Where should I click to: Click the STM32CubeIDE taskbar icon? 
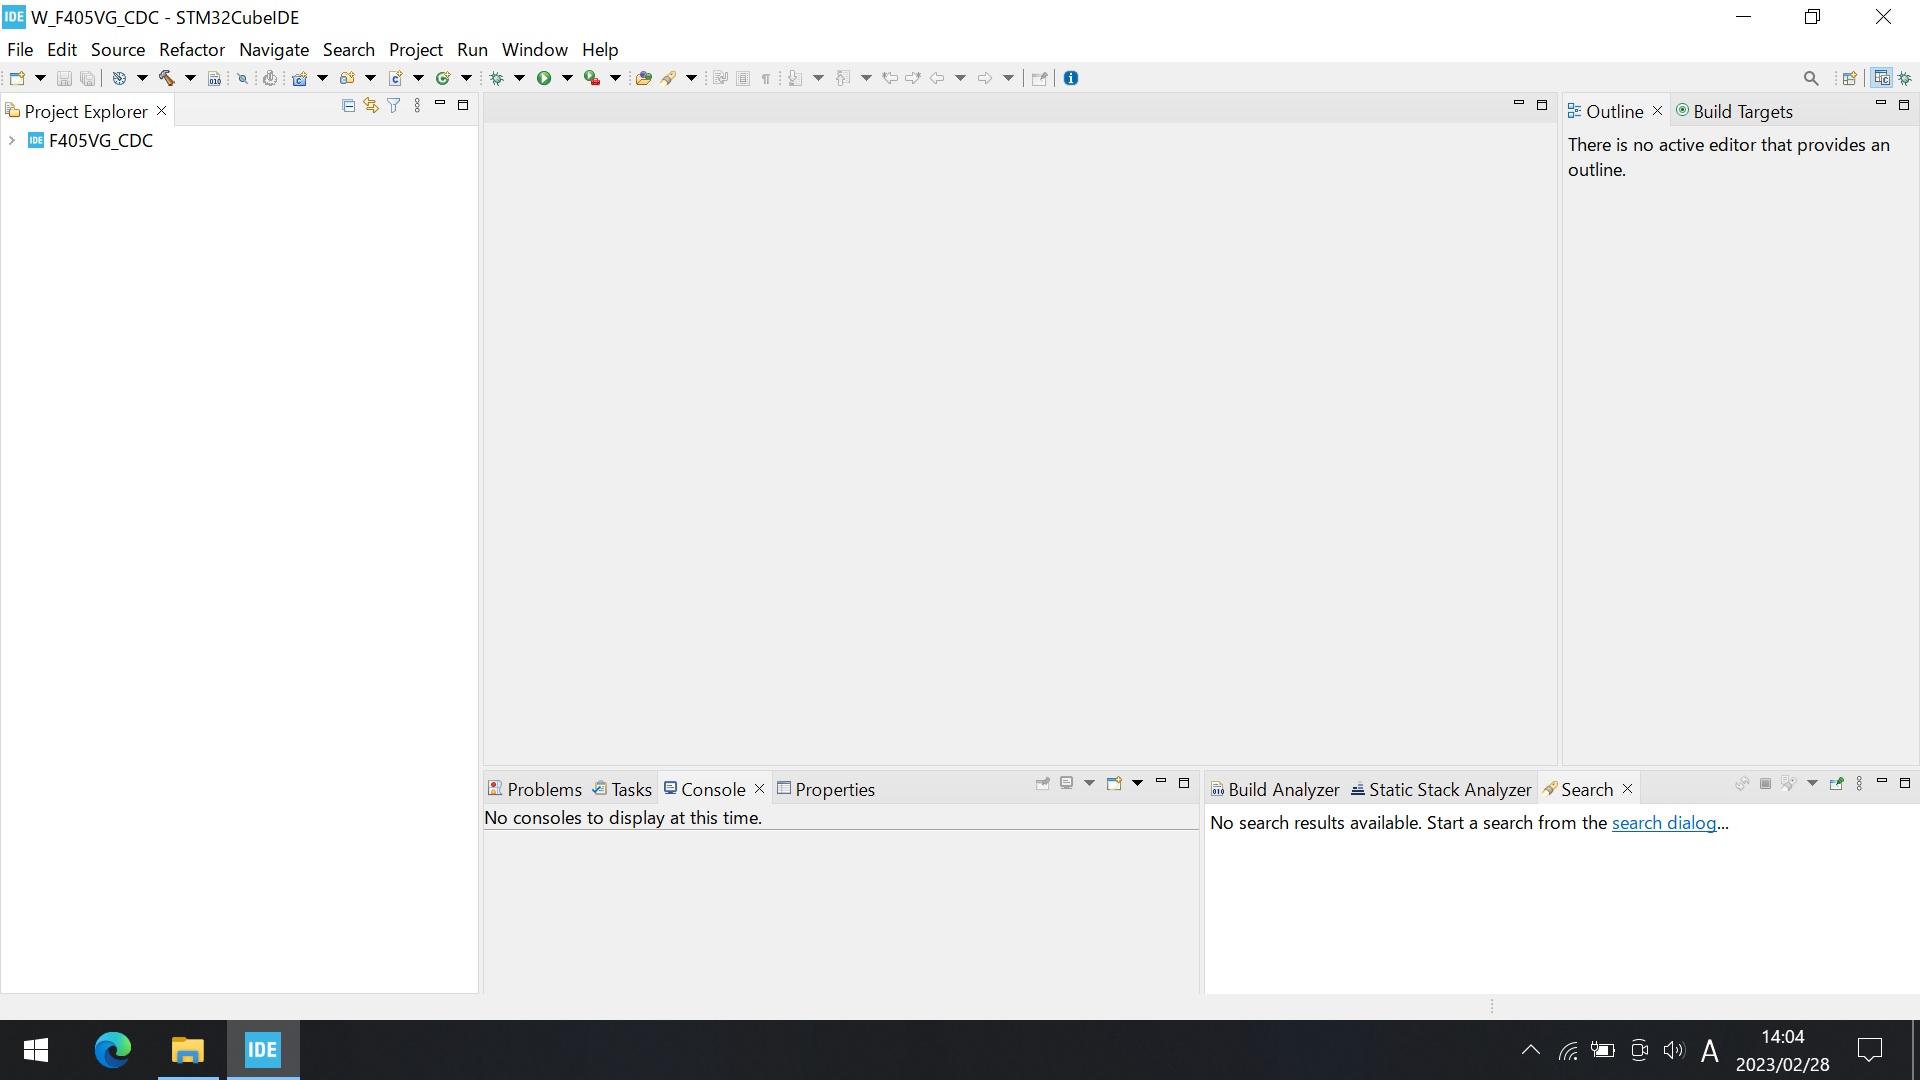pyautogui.click(x=262, y=1050)
